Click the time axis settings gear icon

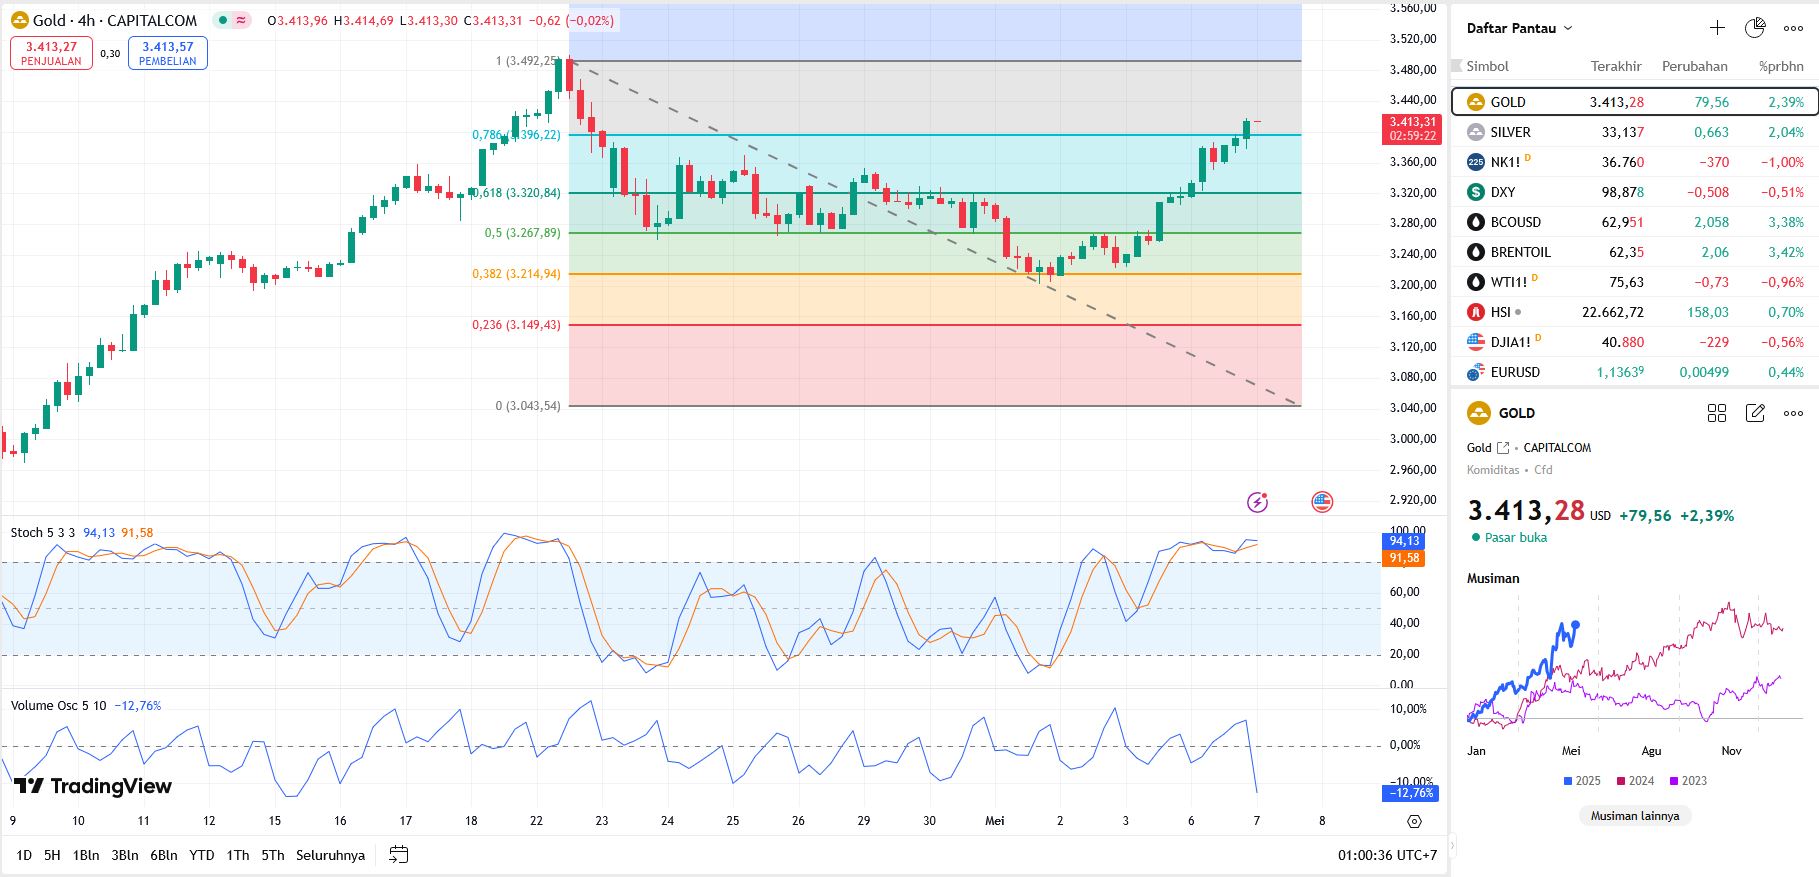(1414, 821)
